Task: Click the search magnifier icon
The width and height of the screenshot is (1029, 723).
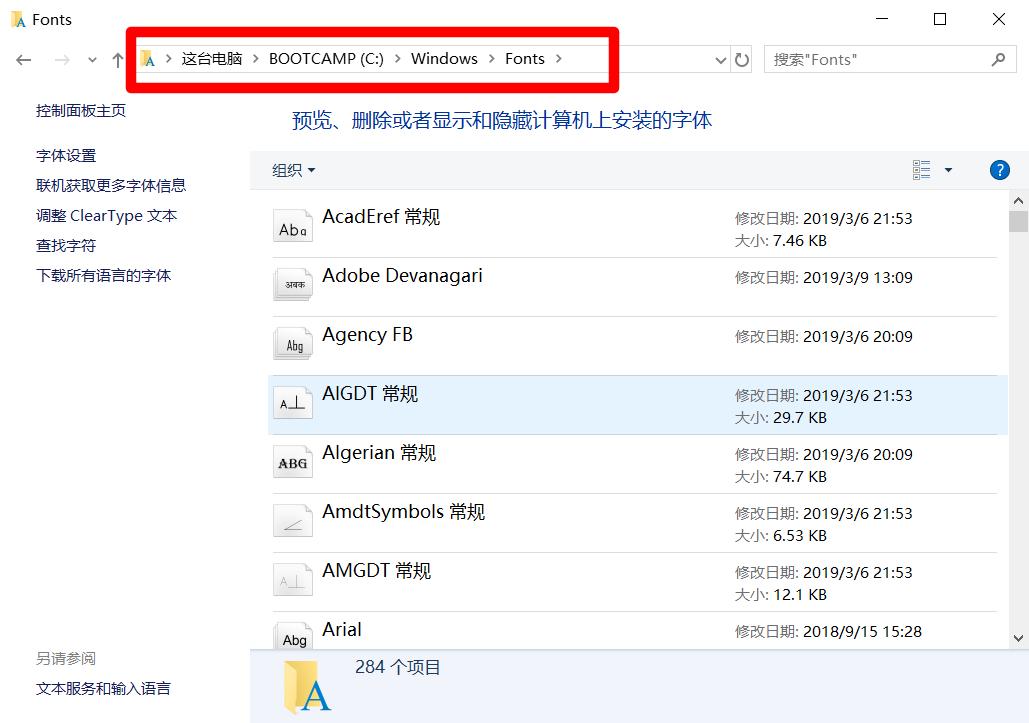Action: point(997,59)
